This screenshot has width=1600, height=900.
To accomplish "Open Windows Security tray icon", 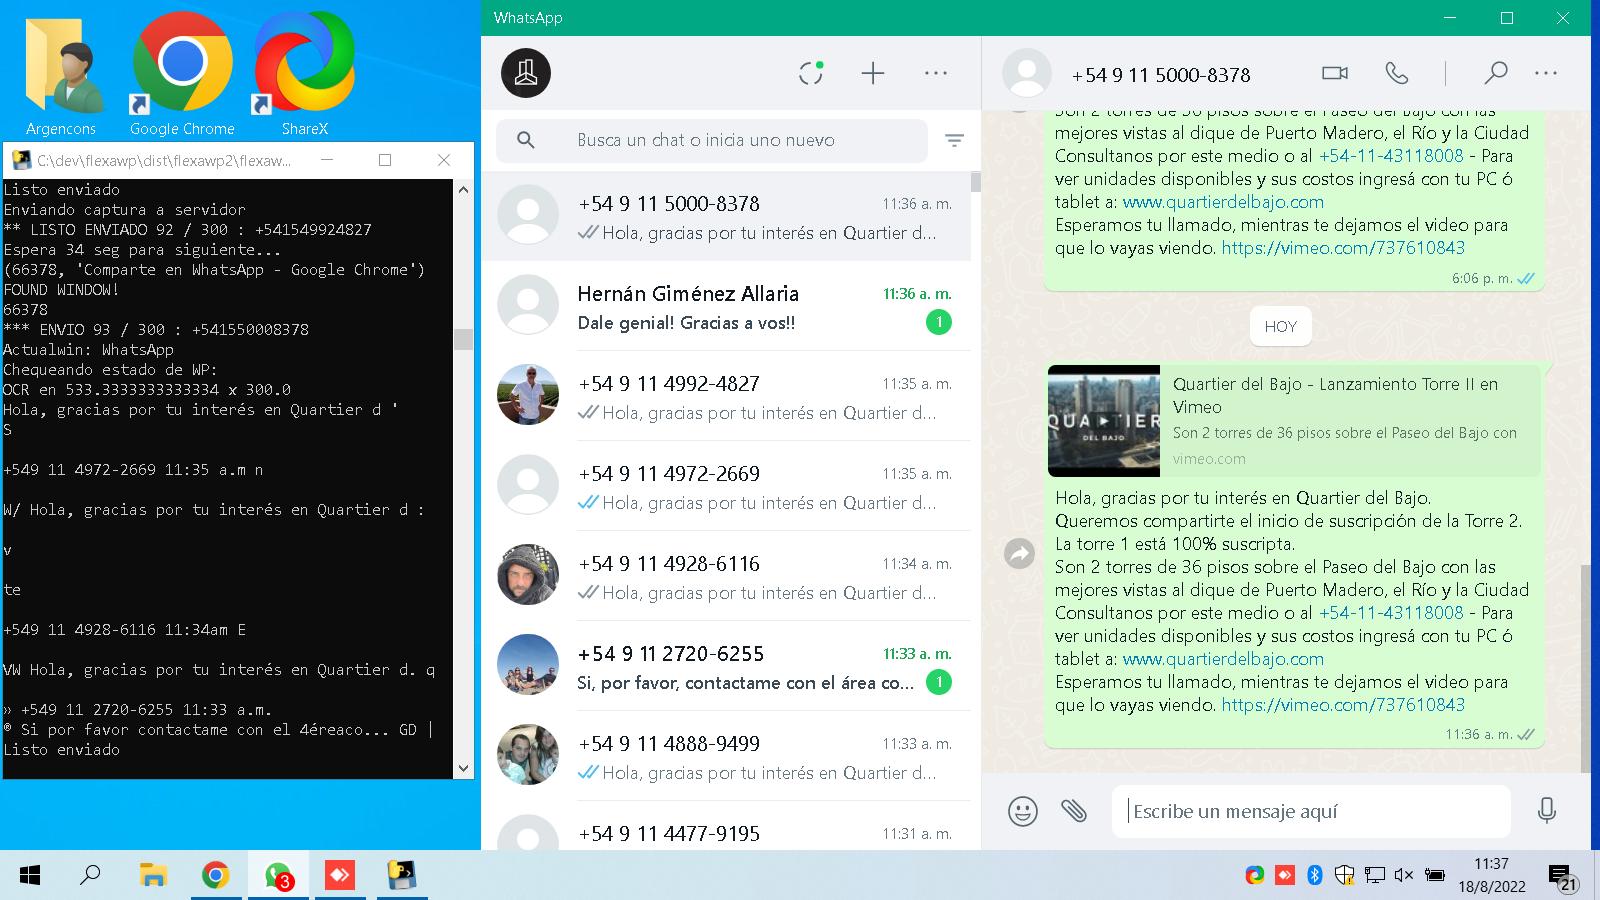I will coord(1345,875).
